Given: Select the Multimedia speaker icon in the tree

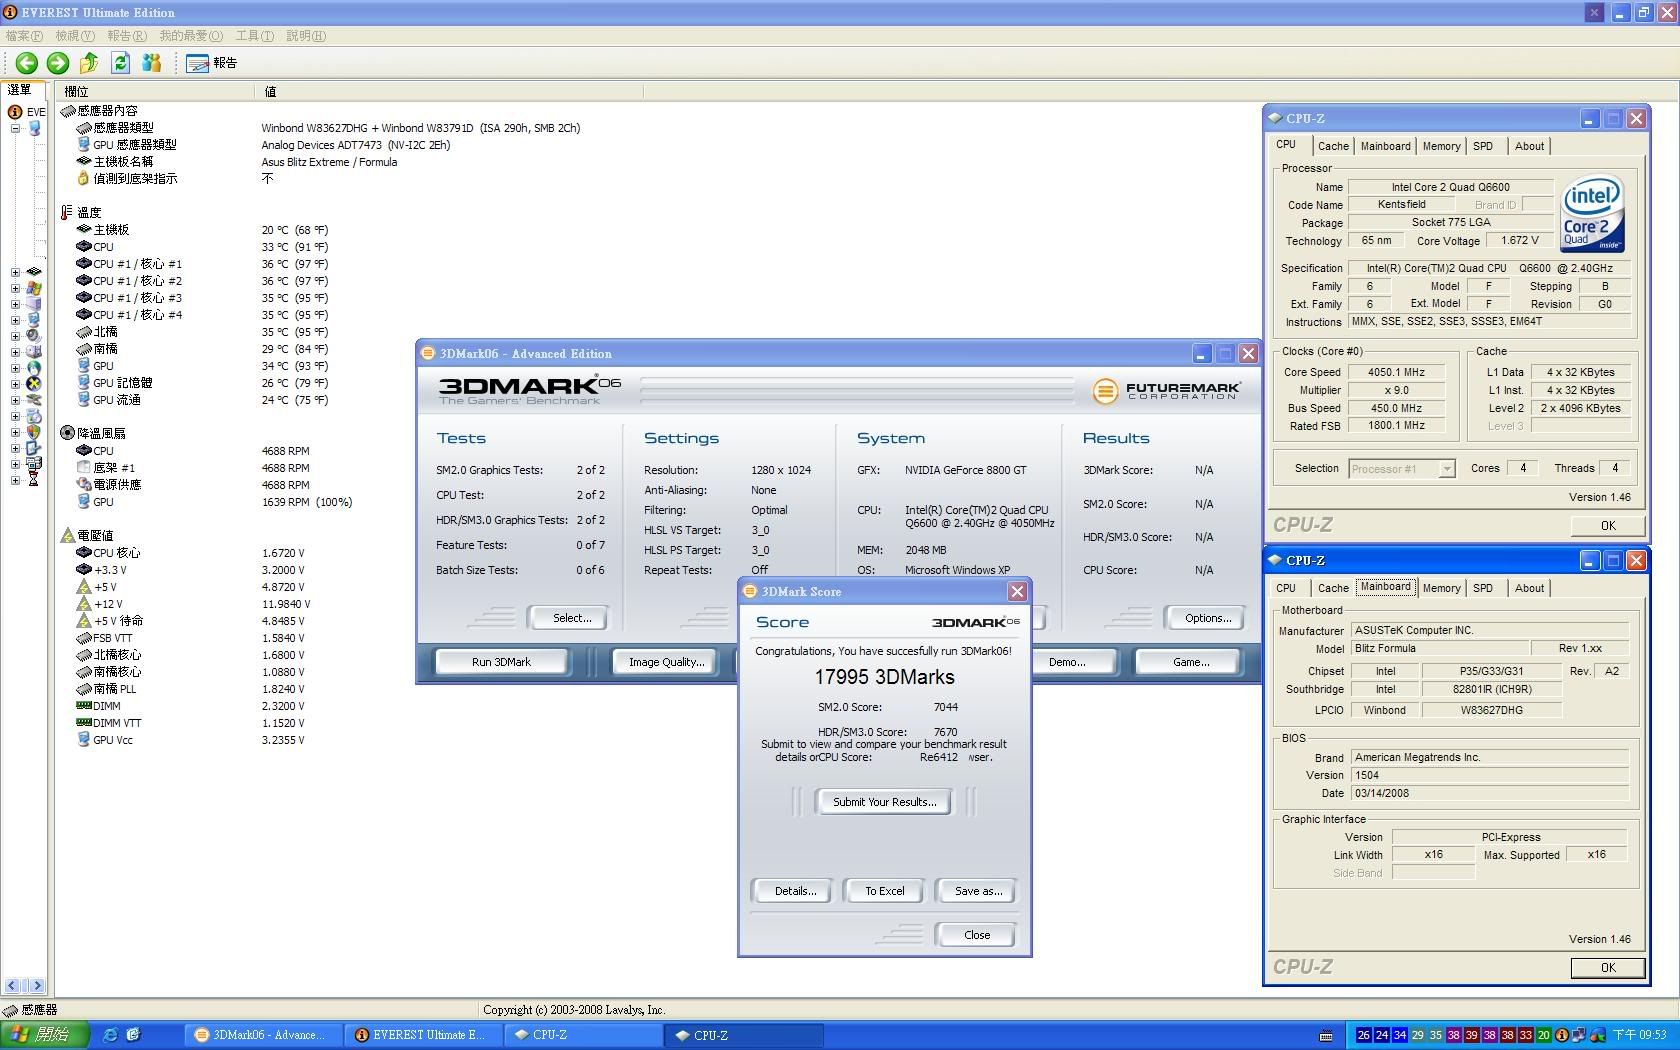Looking at the screenshot, I should (34, 336).
